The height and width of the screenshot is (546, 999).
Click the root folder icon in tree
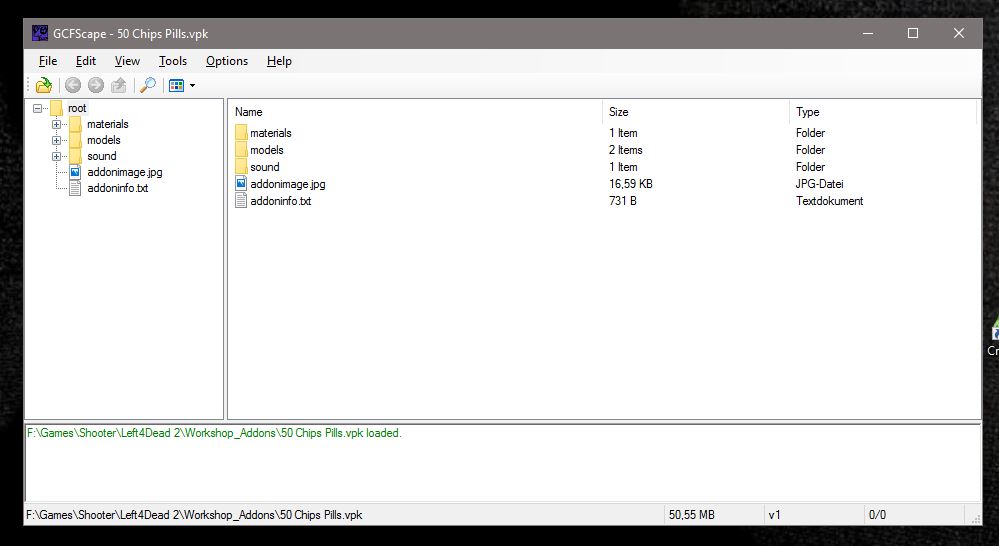click(x=56, y=108)
